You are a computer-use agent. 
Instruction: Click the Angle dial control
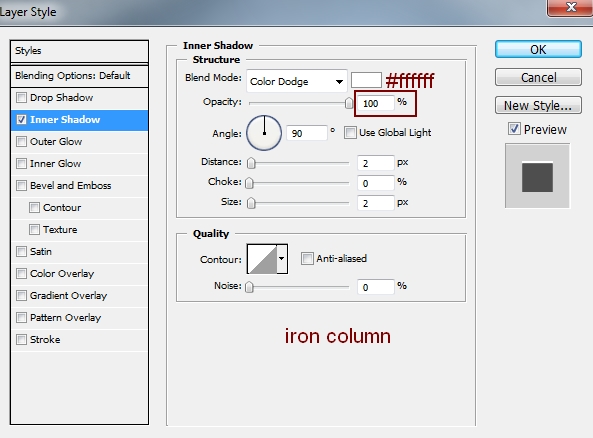point(264,133)
